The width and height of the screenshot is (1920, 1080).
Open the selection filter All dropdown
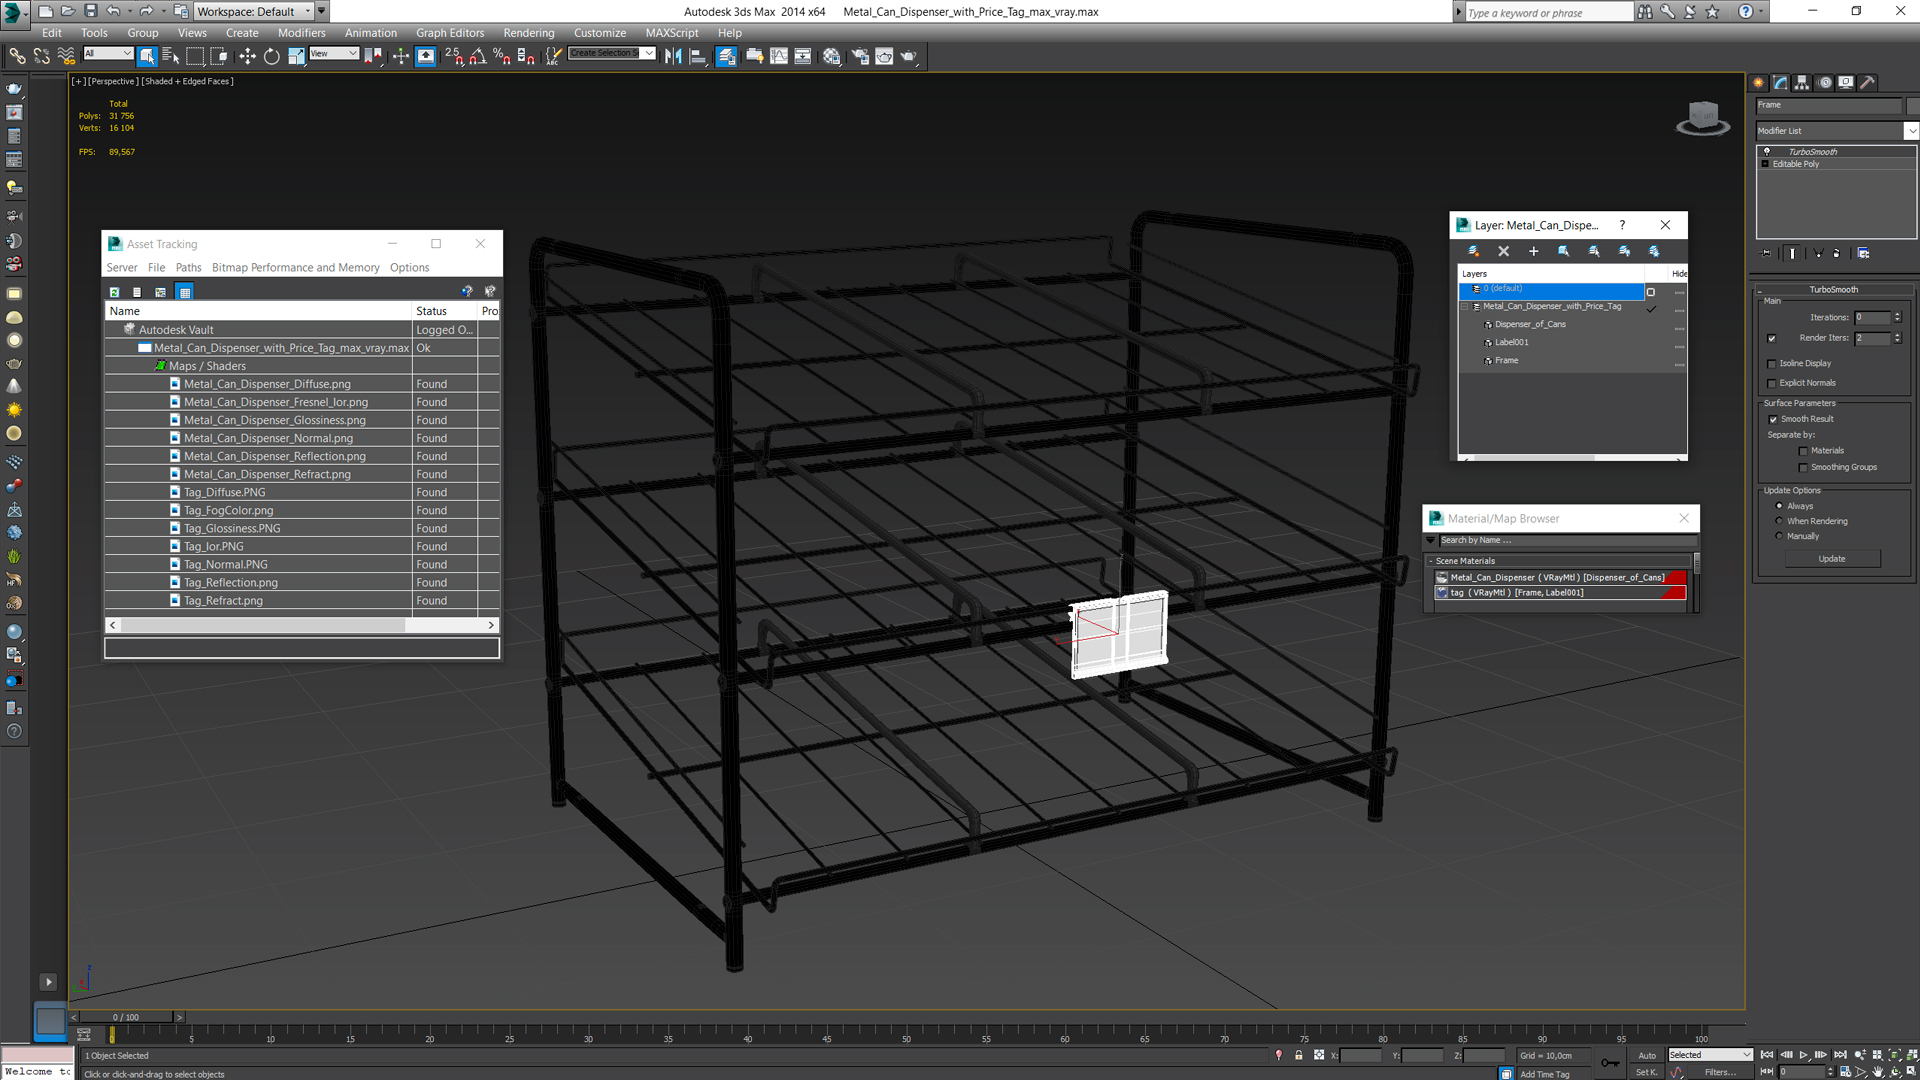tap(108, 54)
